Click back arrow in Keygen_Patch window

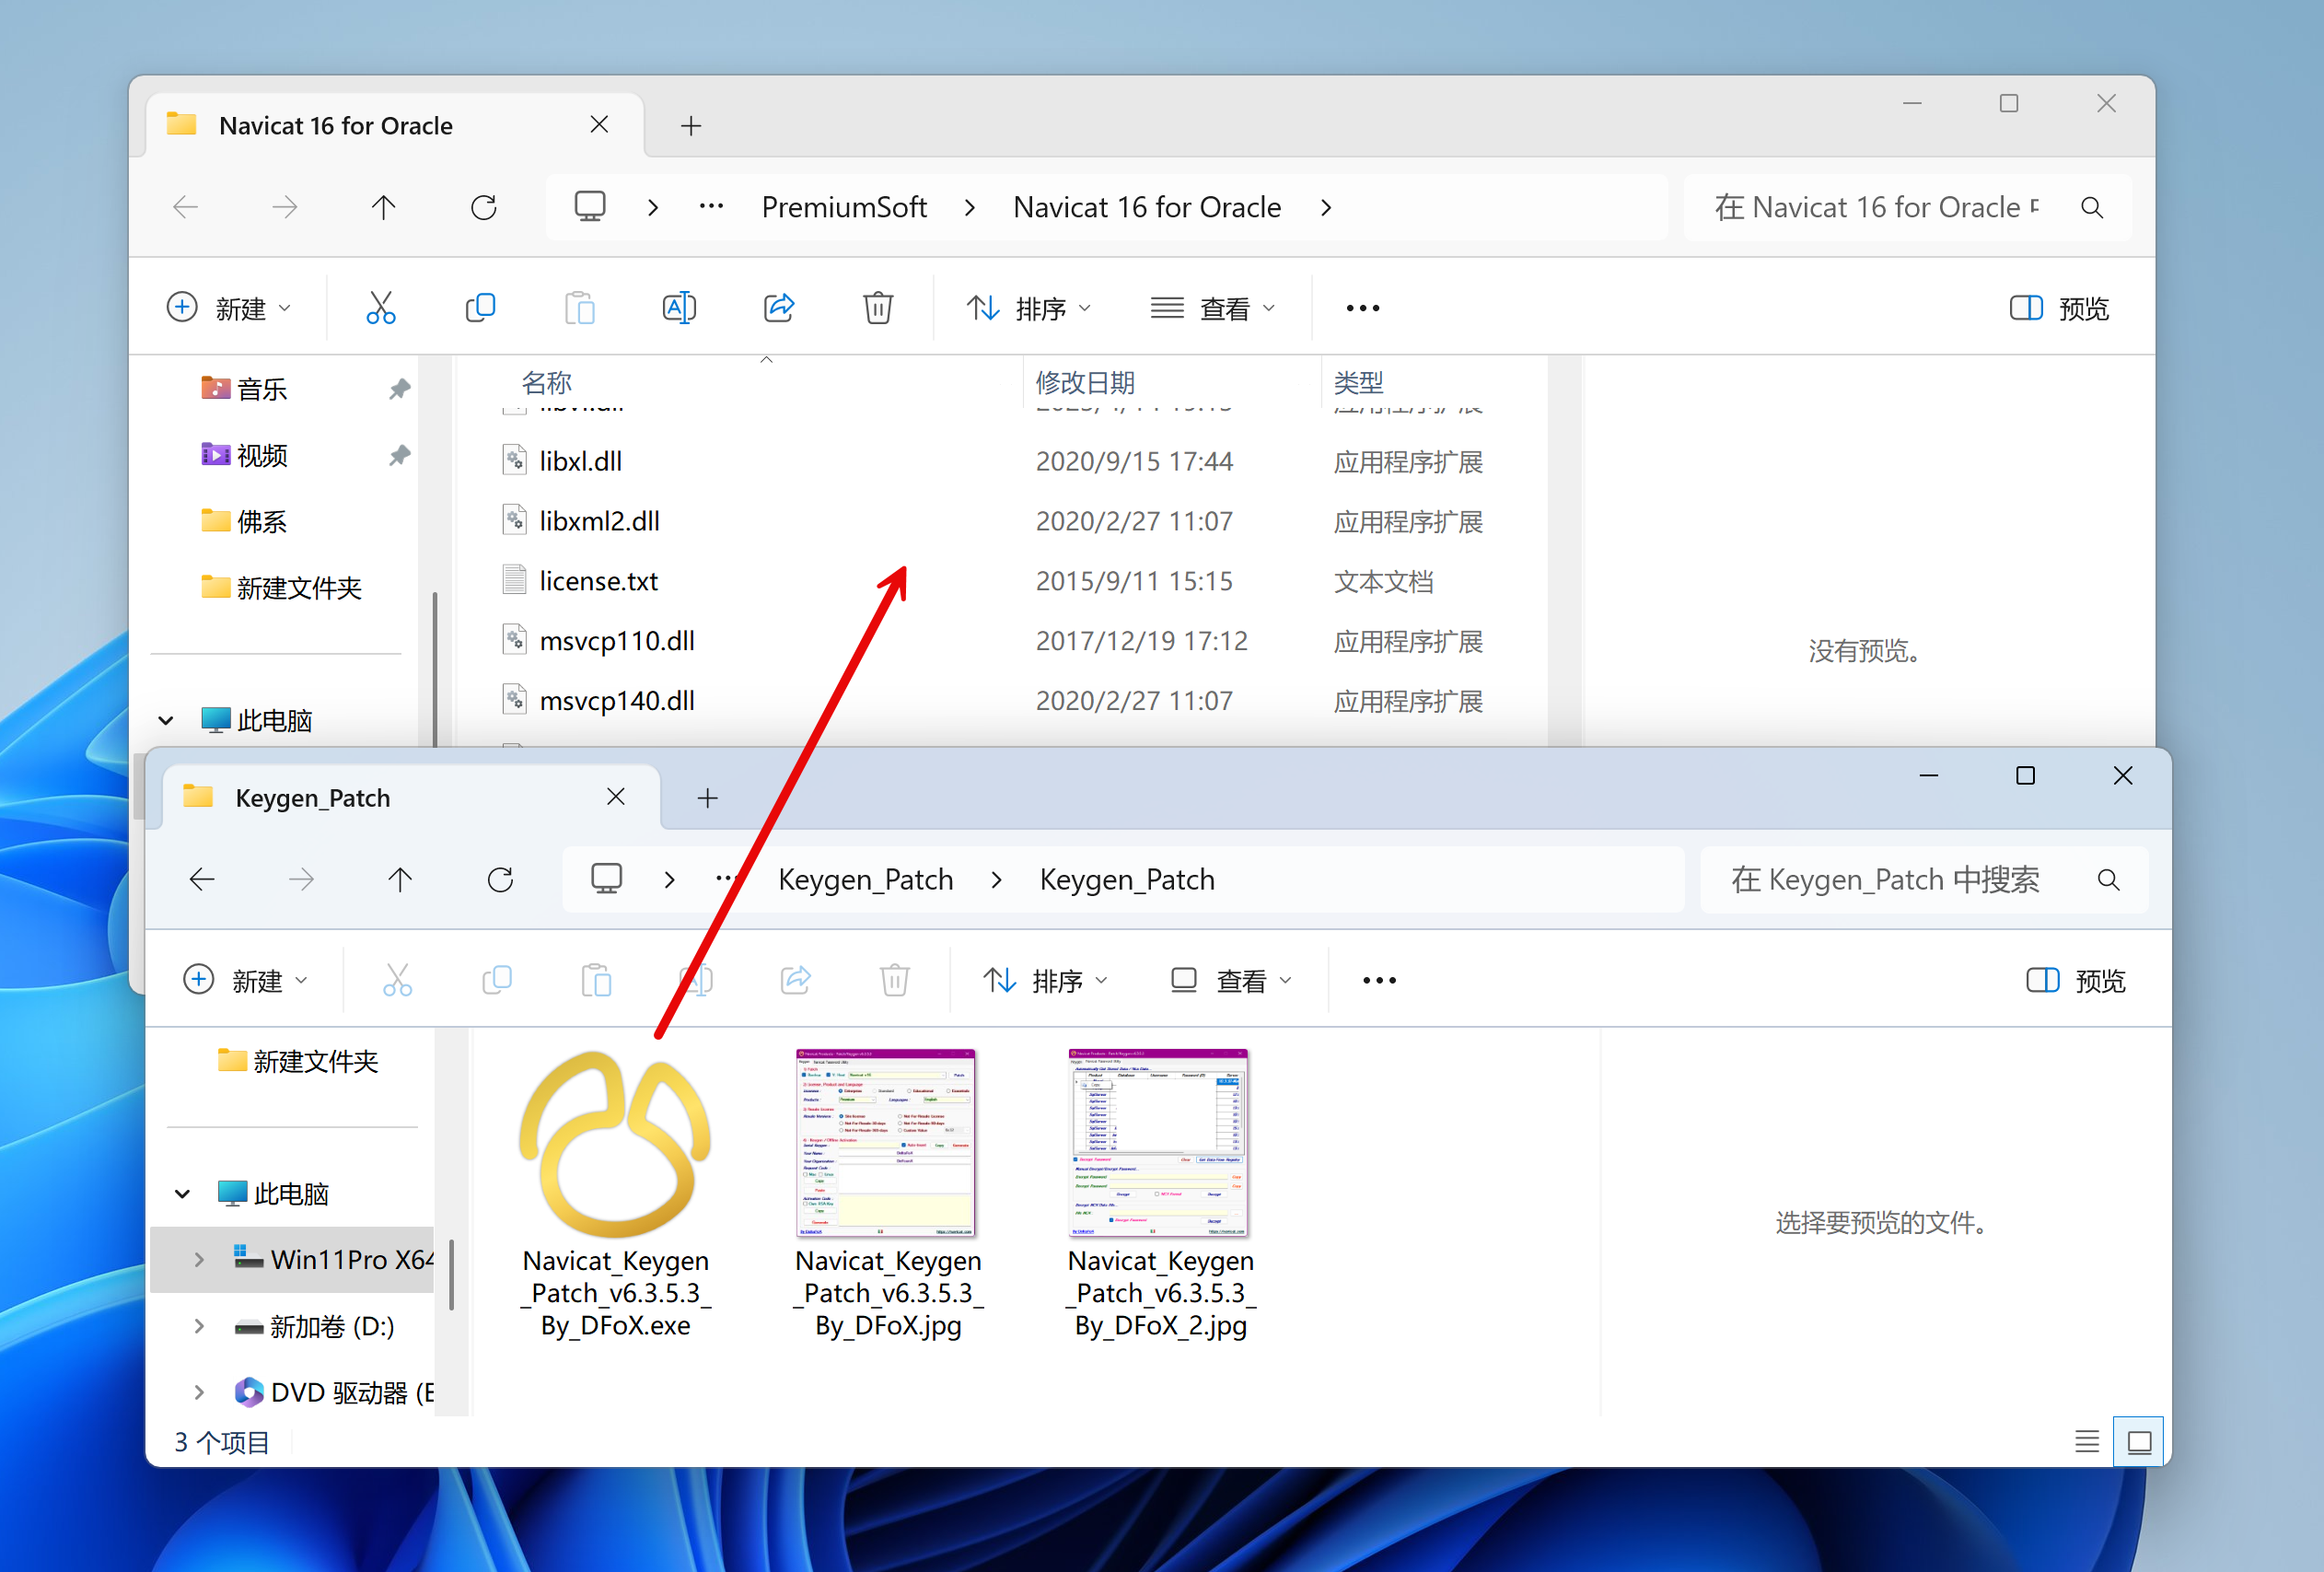click(202, 880)
